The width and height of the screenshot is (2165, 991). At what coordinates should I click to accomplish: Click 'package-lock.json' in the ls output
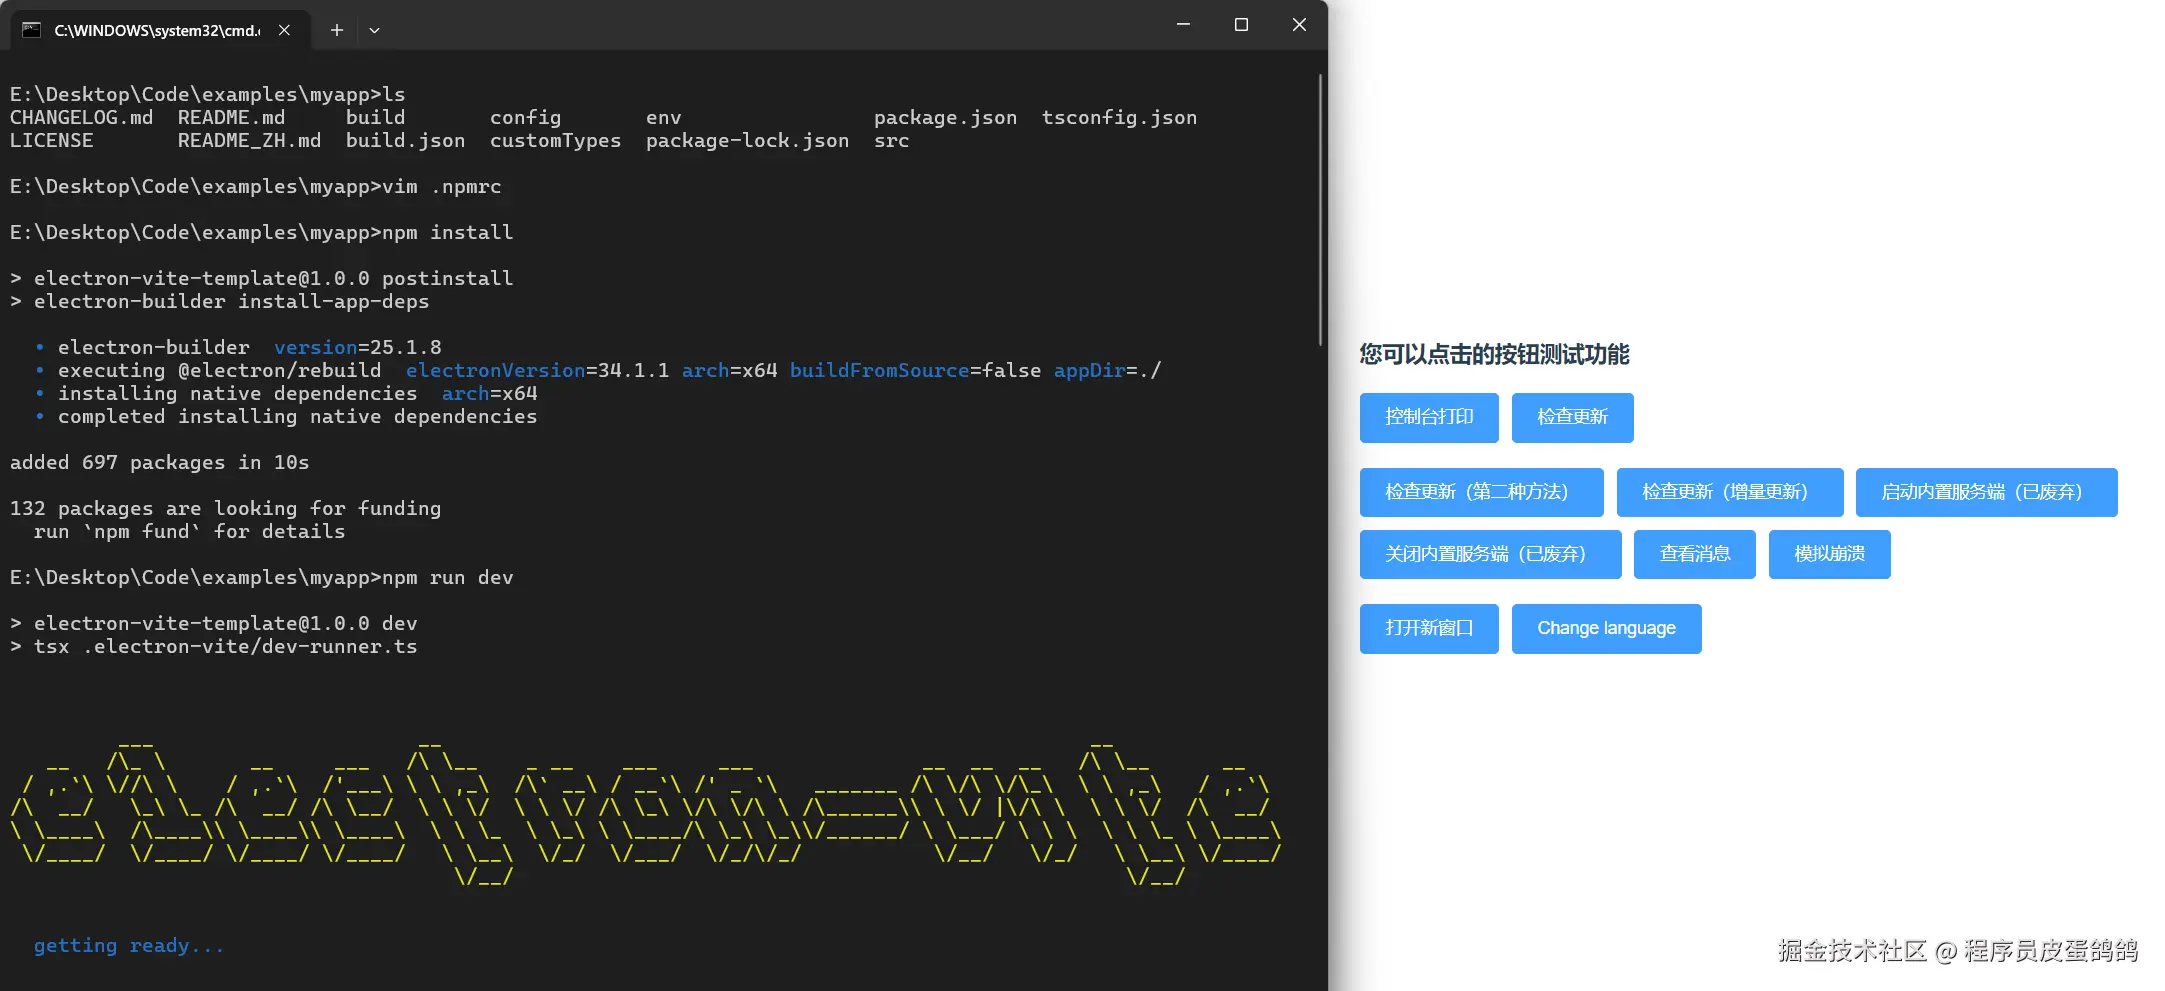(747, 141)
